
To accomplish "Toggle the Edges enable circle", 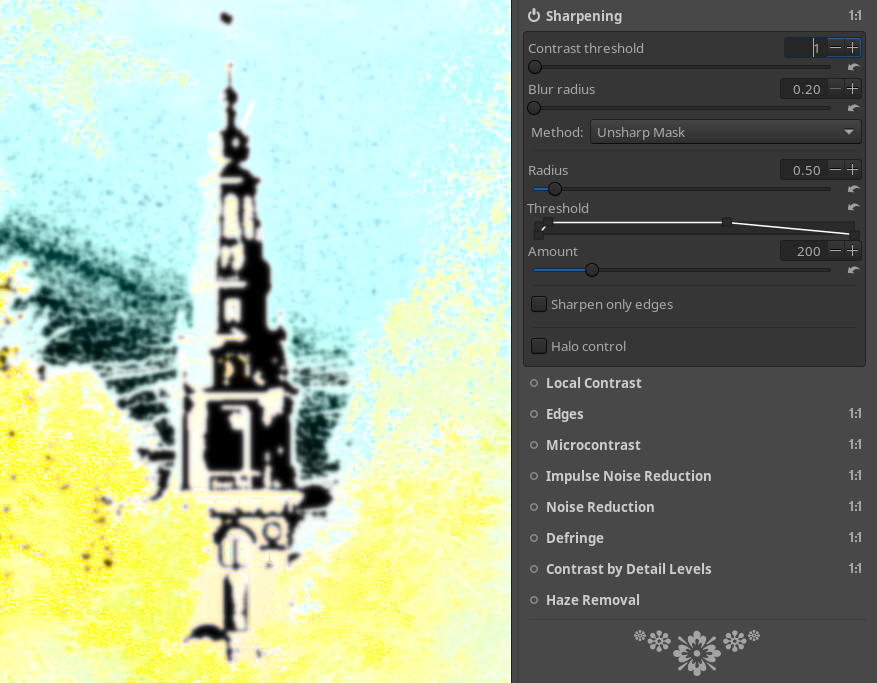I will tap(534, 414).
